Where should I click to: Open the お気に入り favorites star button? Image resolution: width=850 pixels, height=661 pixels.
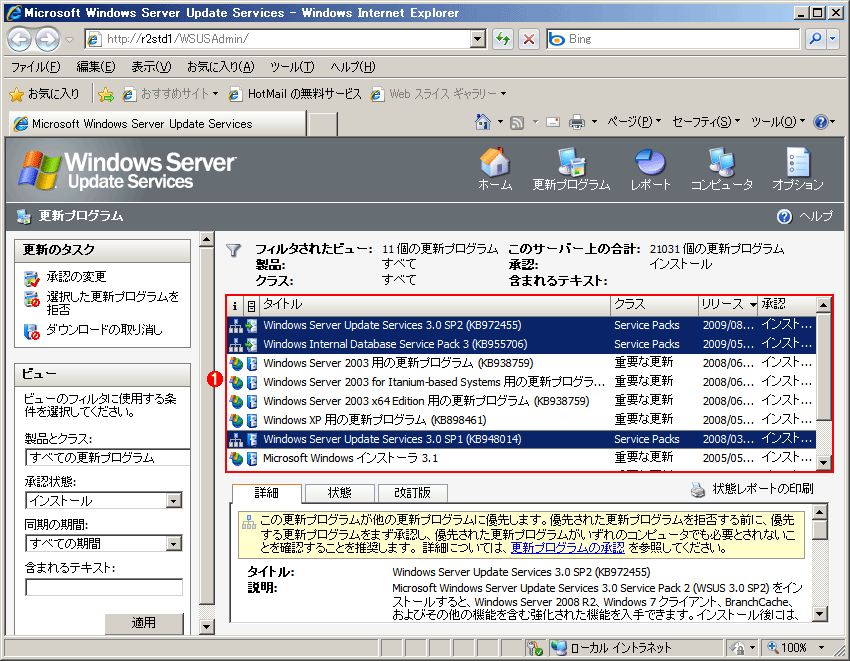click(x=44, y=94)
